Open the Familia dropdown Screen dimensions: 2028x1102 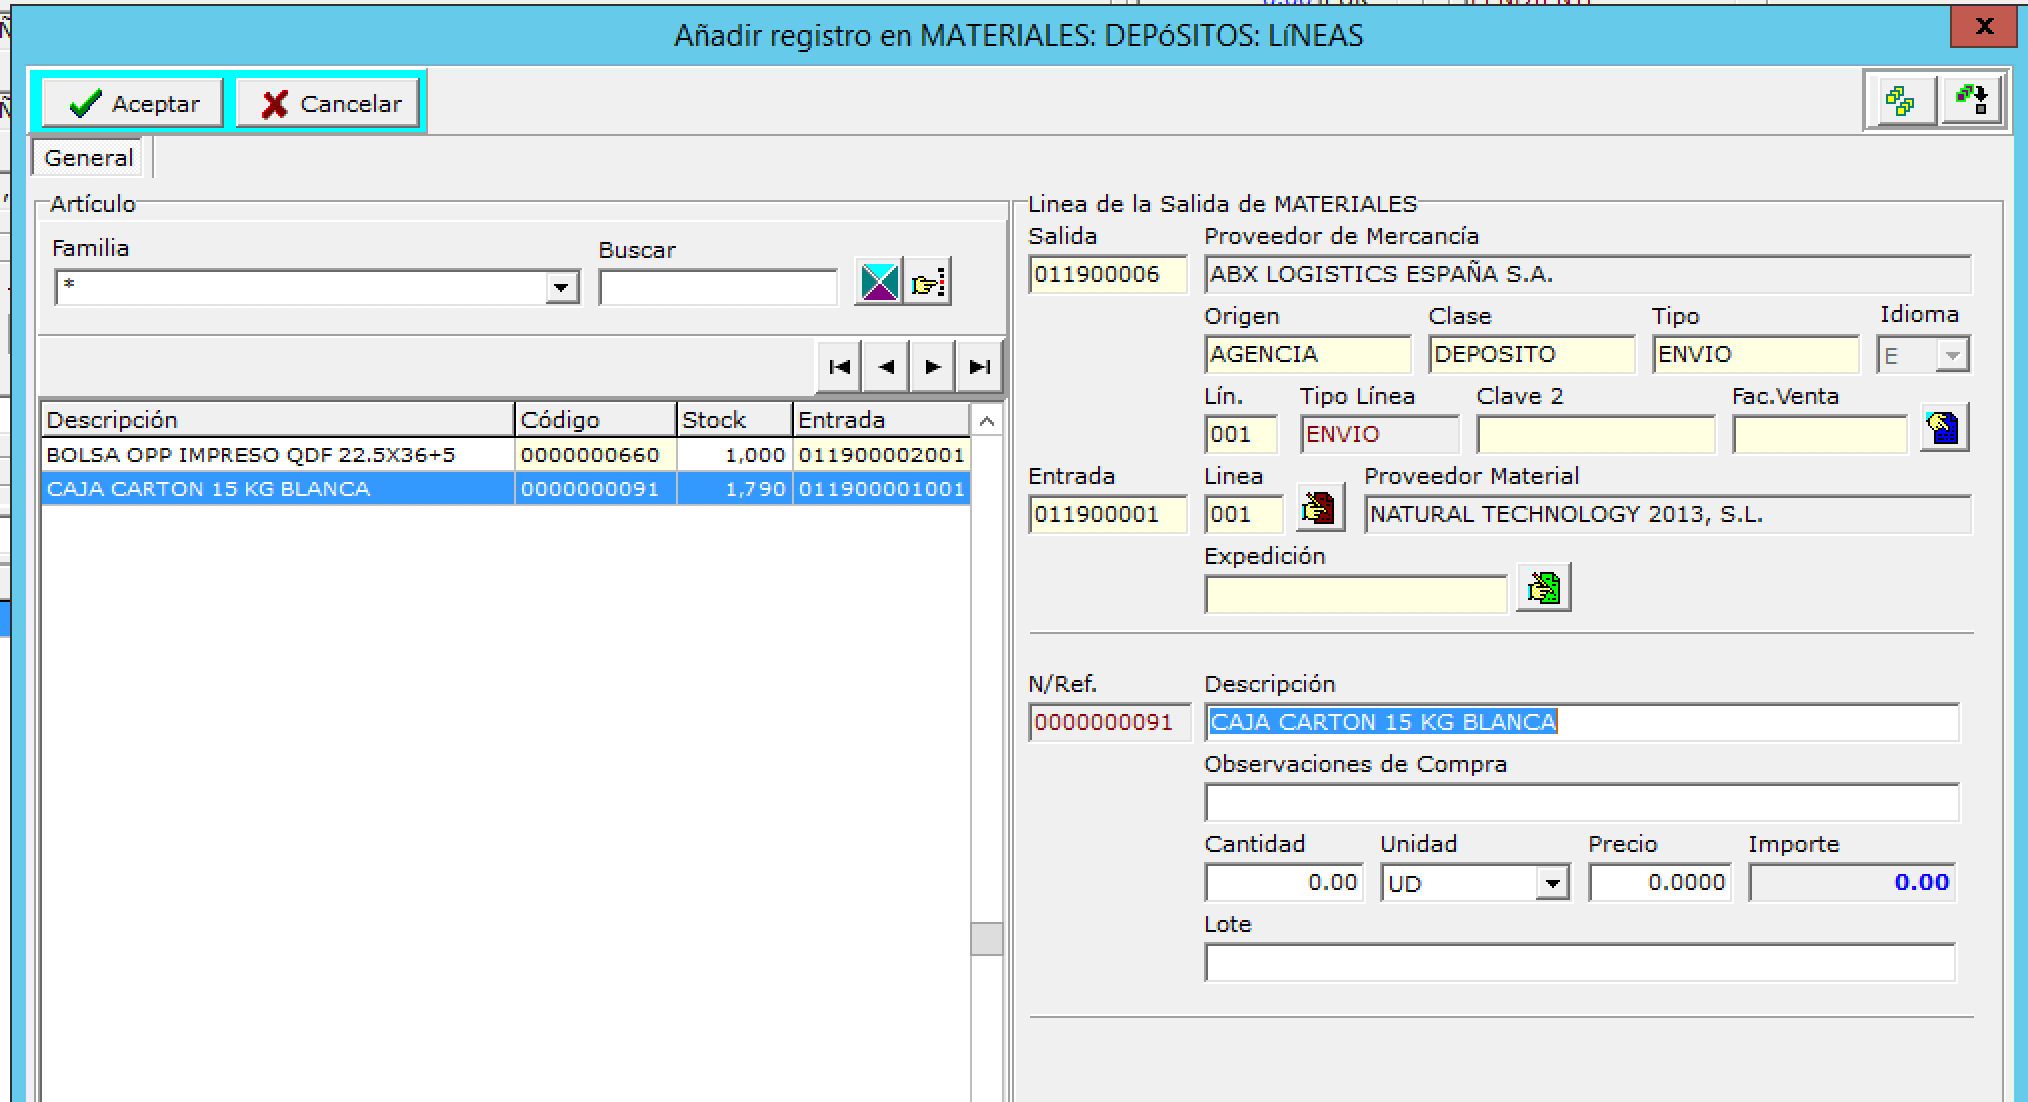[x=562, y=289]
